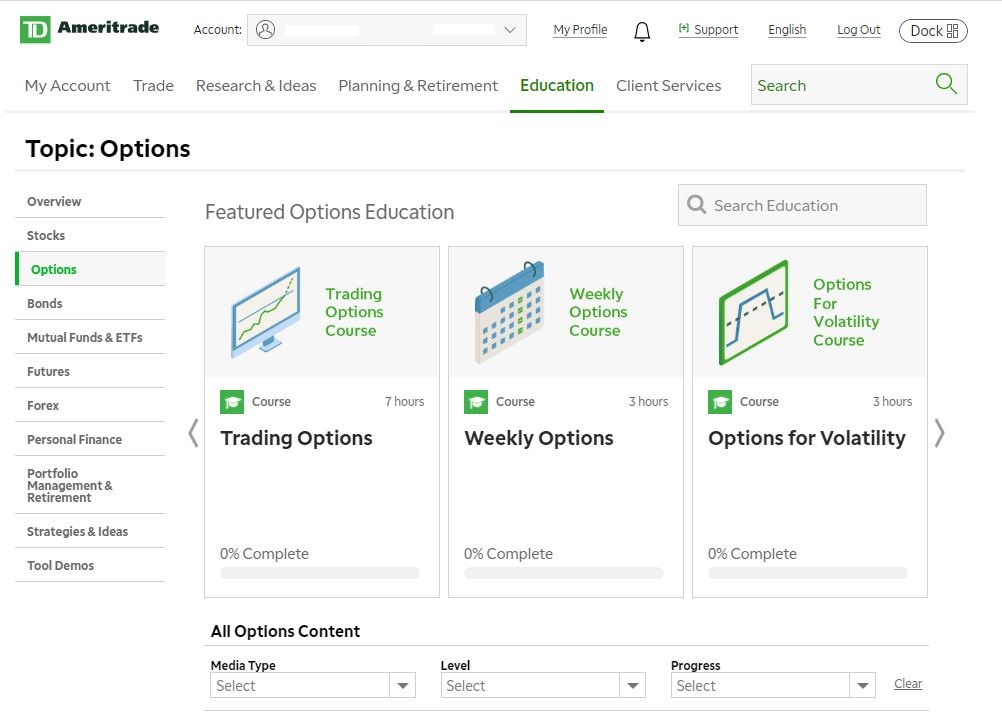Screen dimensions: 1002x720
Task: Open the notifications bell
Action: click(x=642, y=31)
